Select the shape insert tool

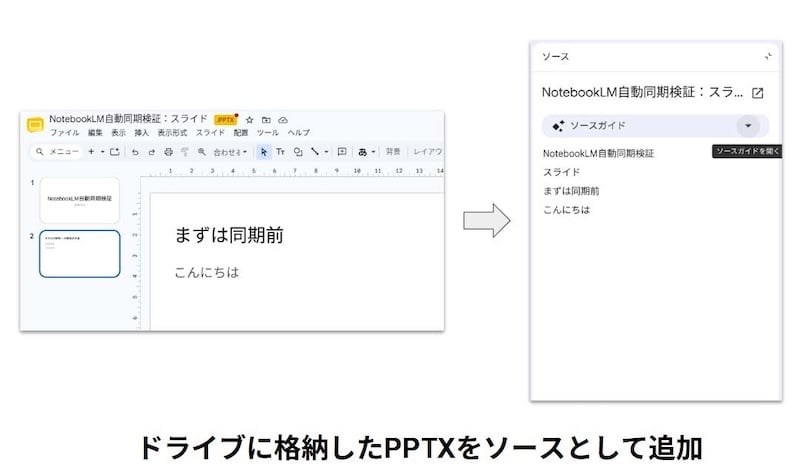297,152
